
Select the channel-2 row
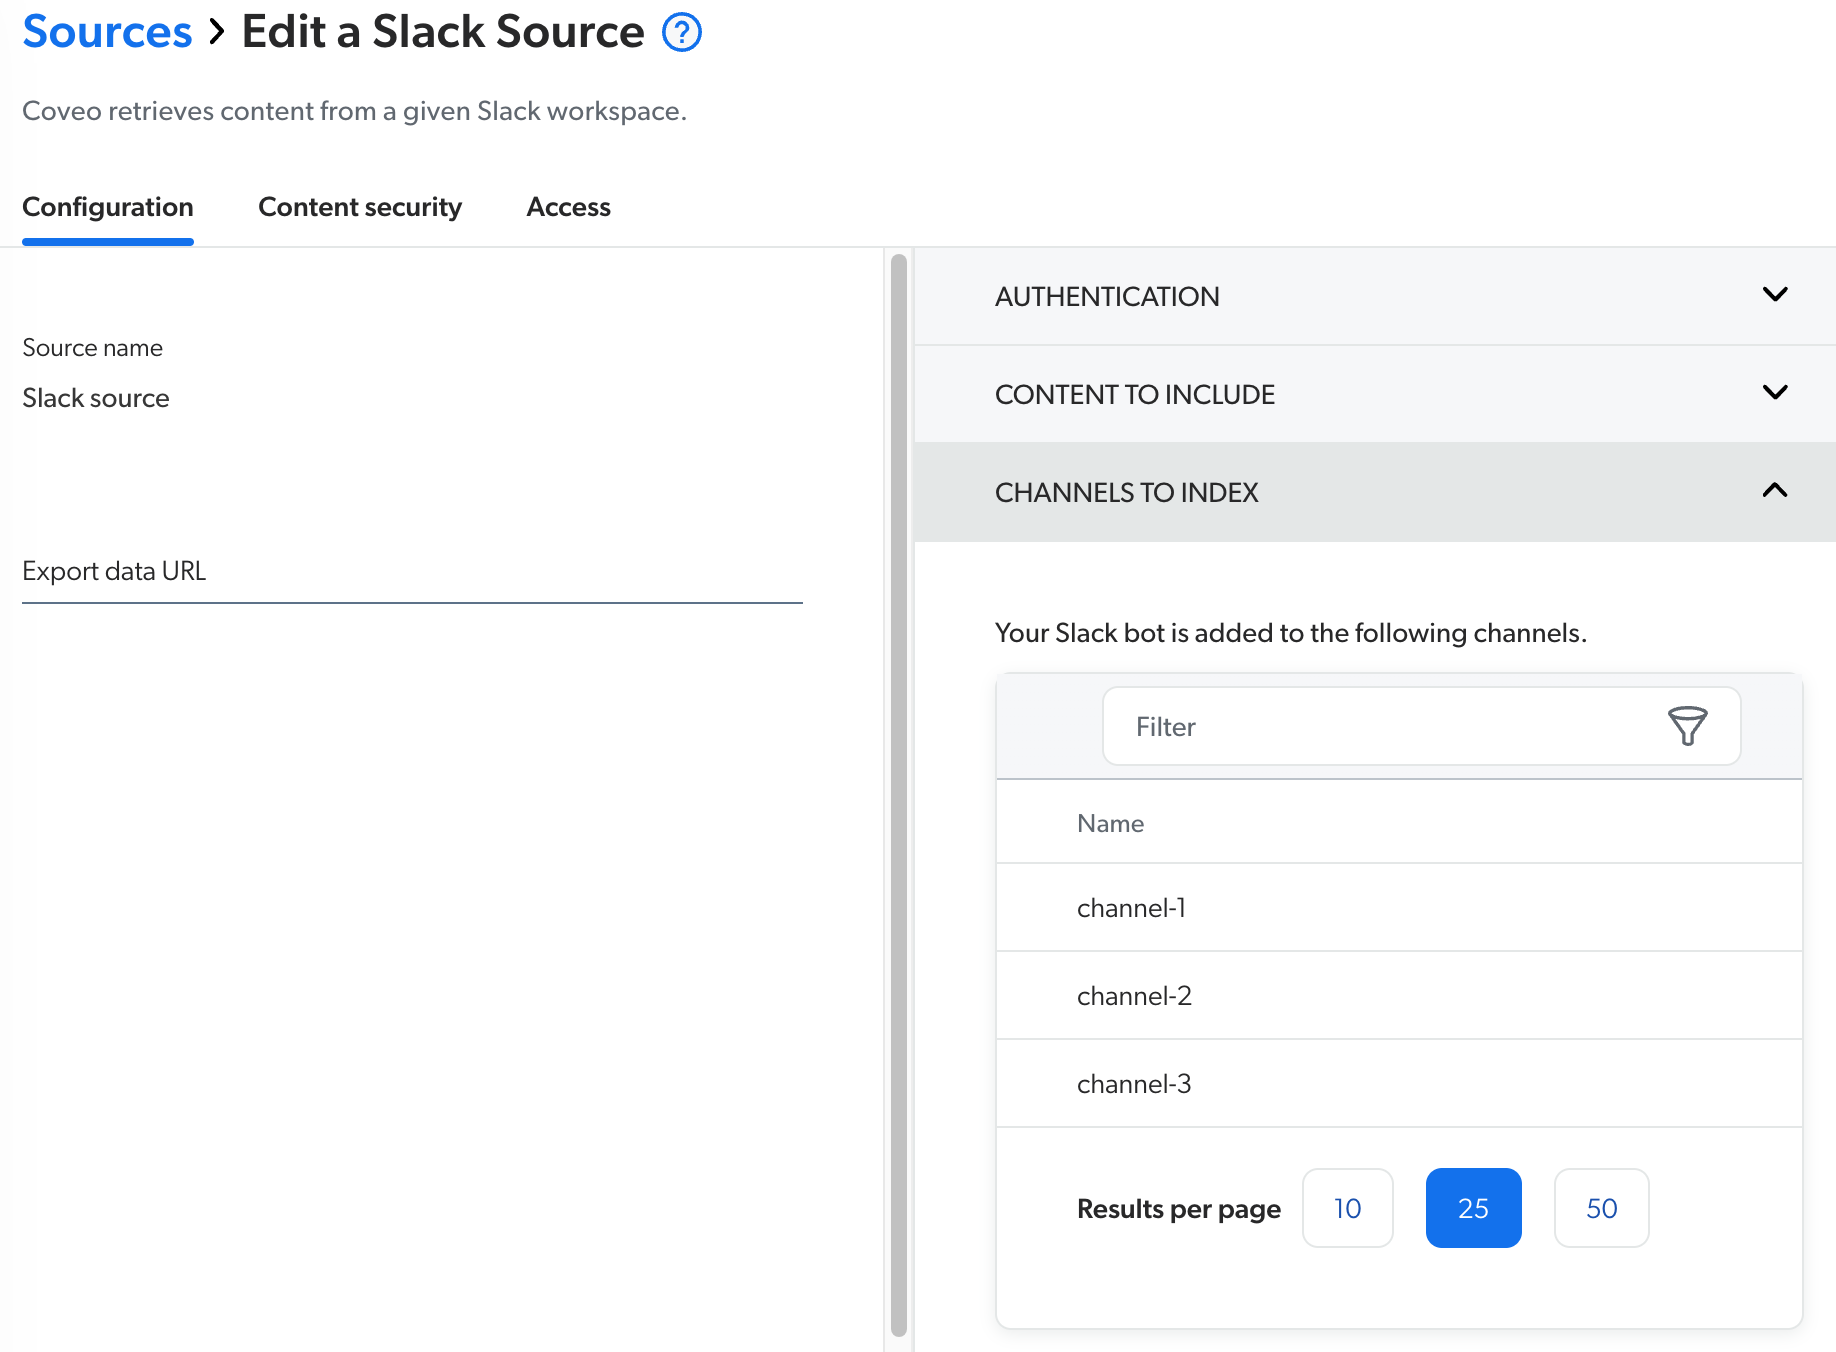(1399, 996)
